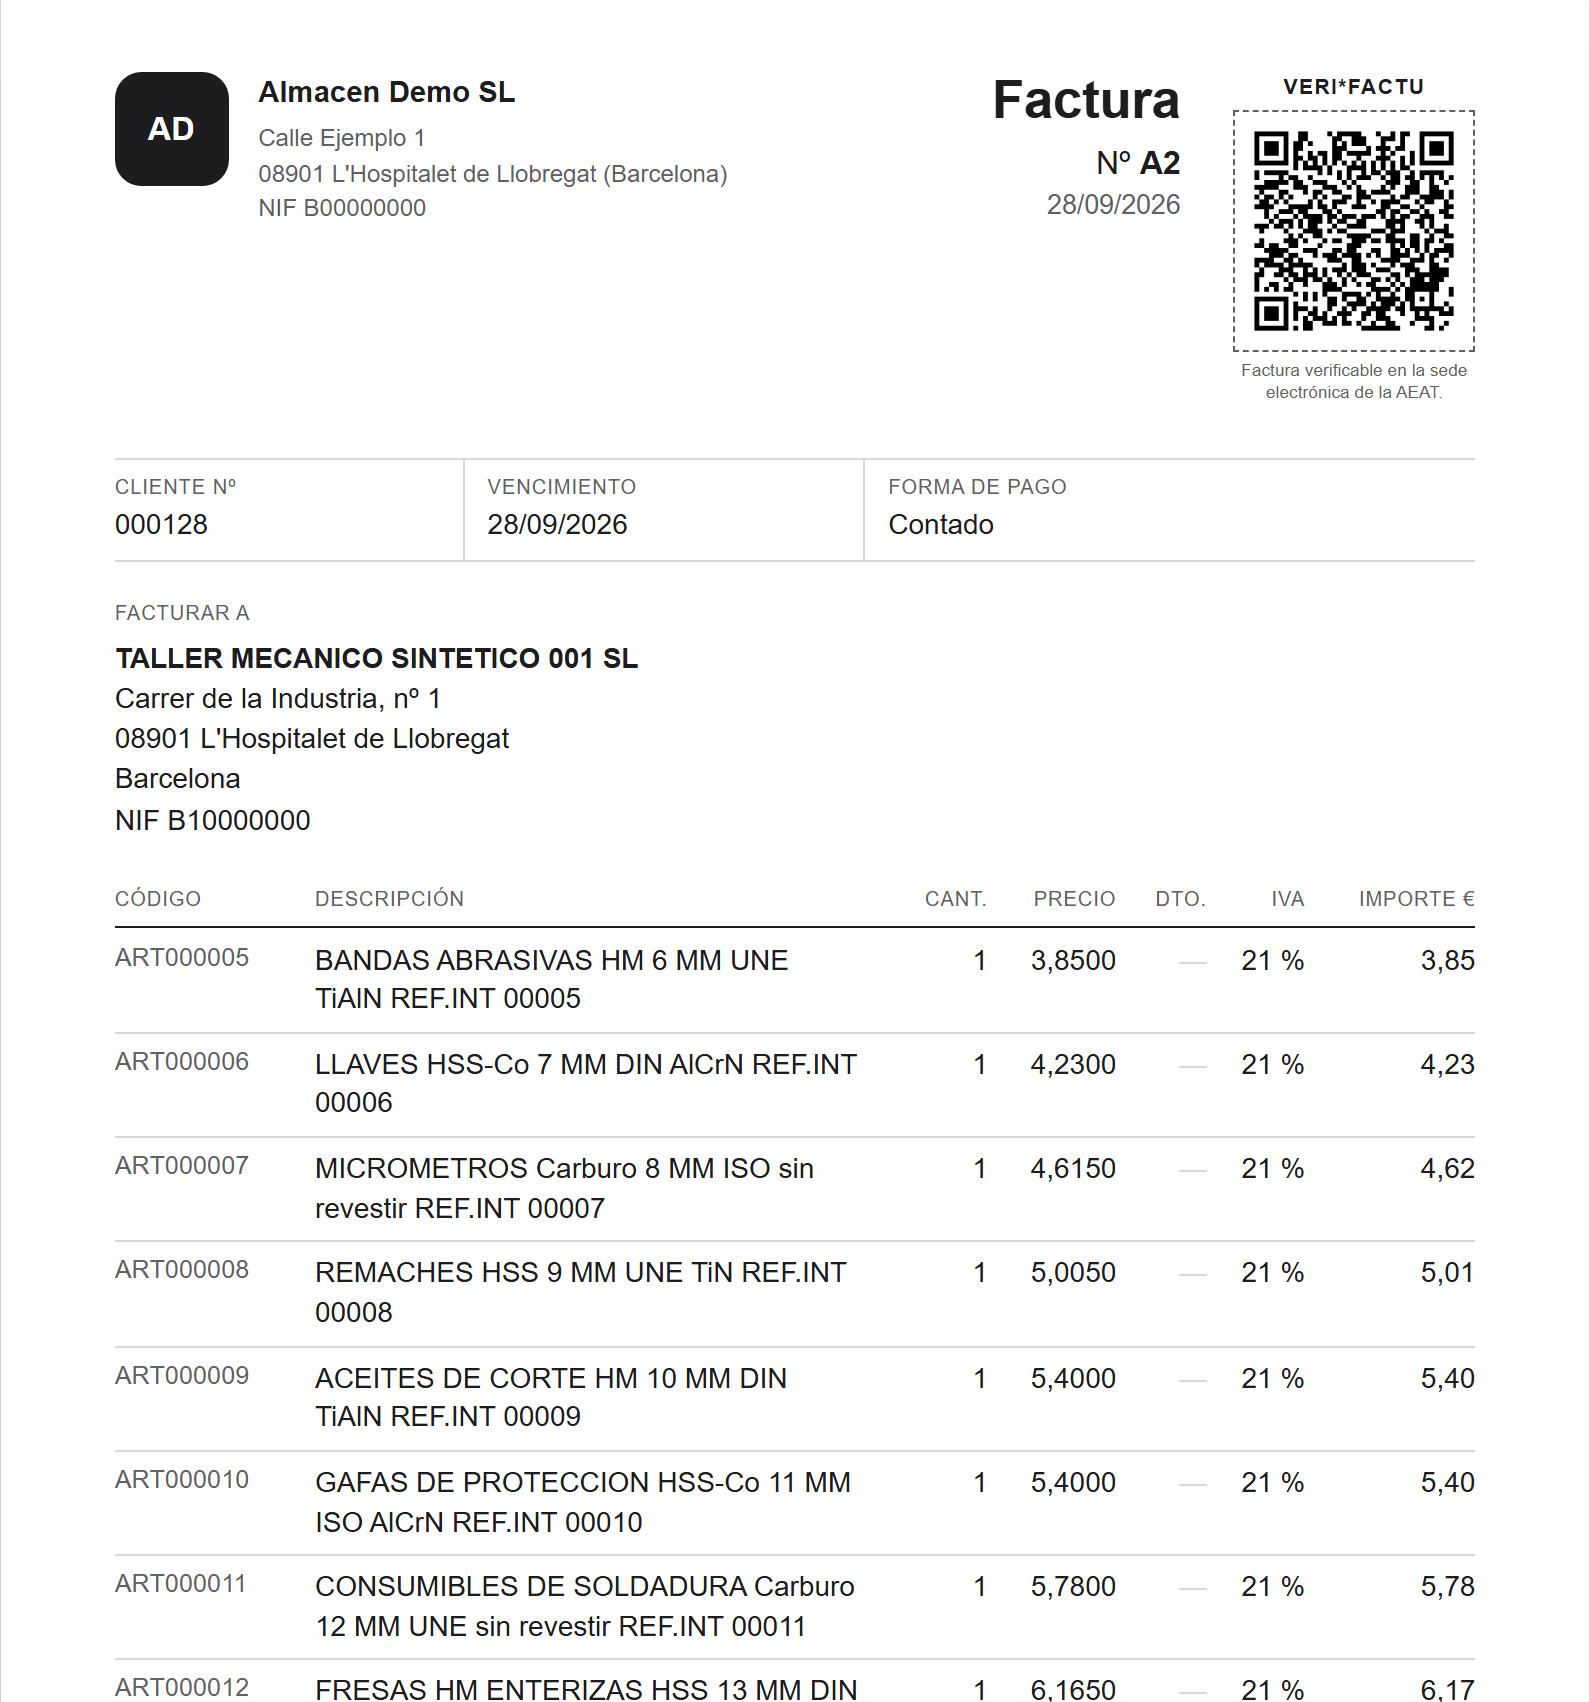Image resolution: width=1590 pixels, height=1702 pixels.
Task: Click the LLAVES HSS-Co 7 MM description
Action: (586, 1083)
